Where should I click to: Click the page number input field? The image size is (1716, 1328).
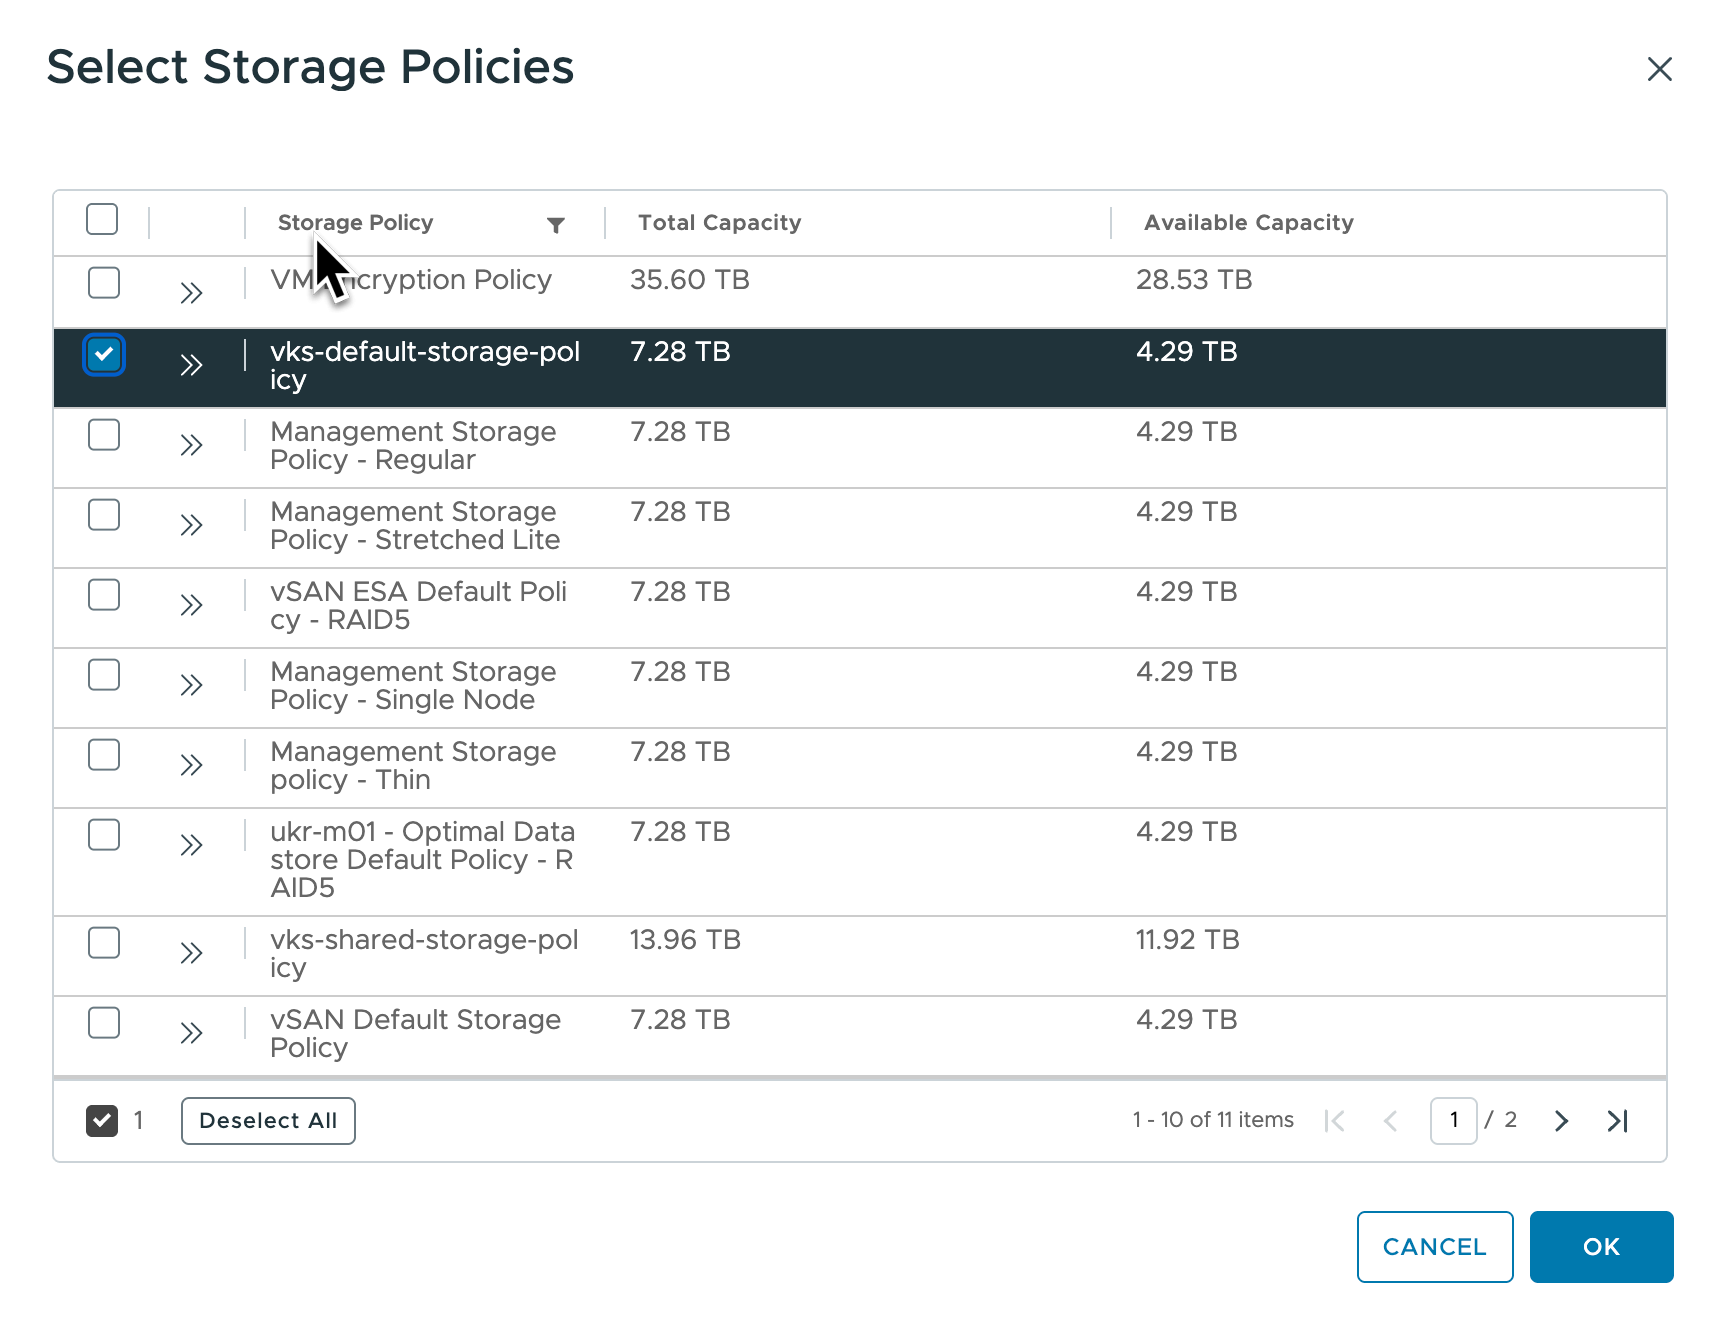pyautogui.click(x=1453, y=1120)
